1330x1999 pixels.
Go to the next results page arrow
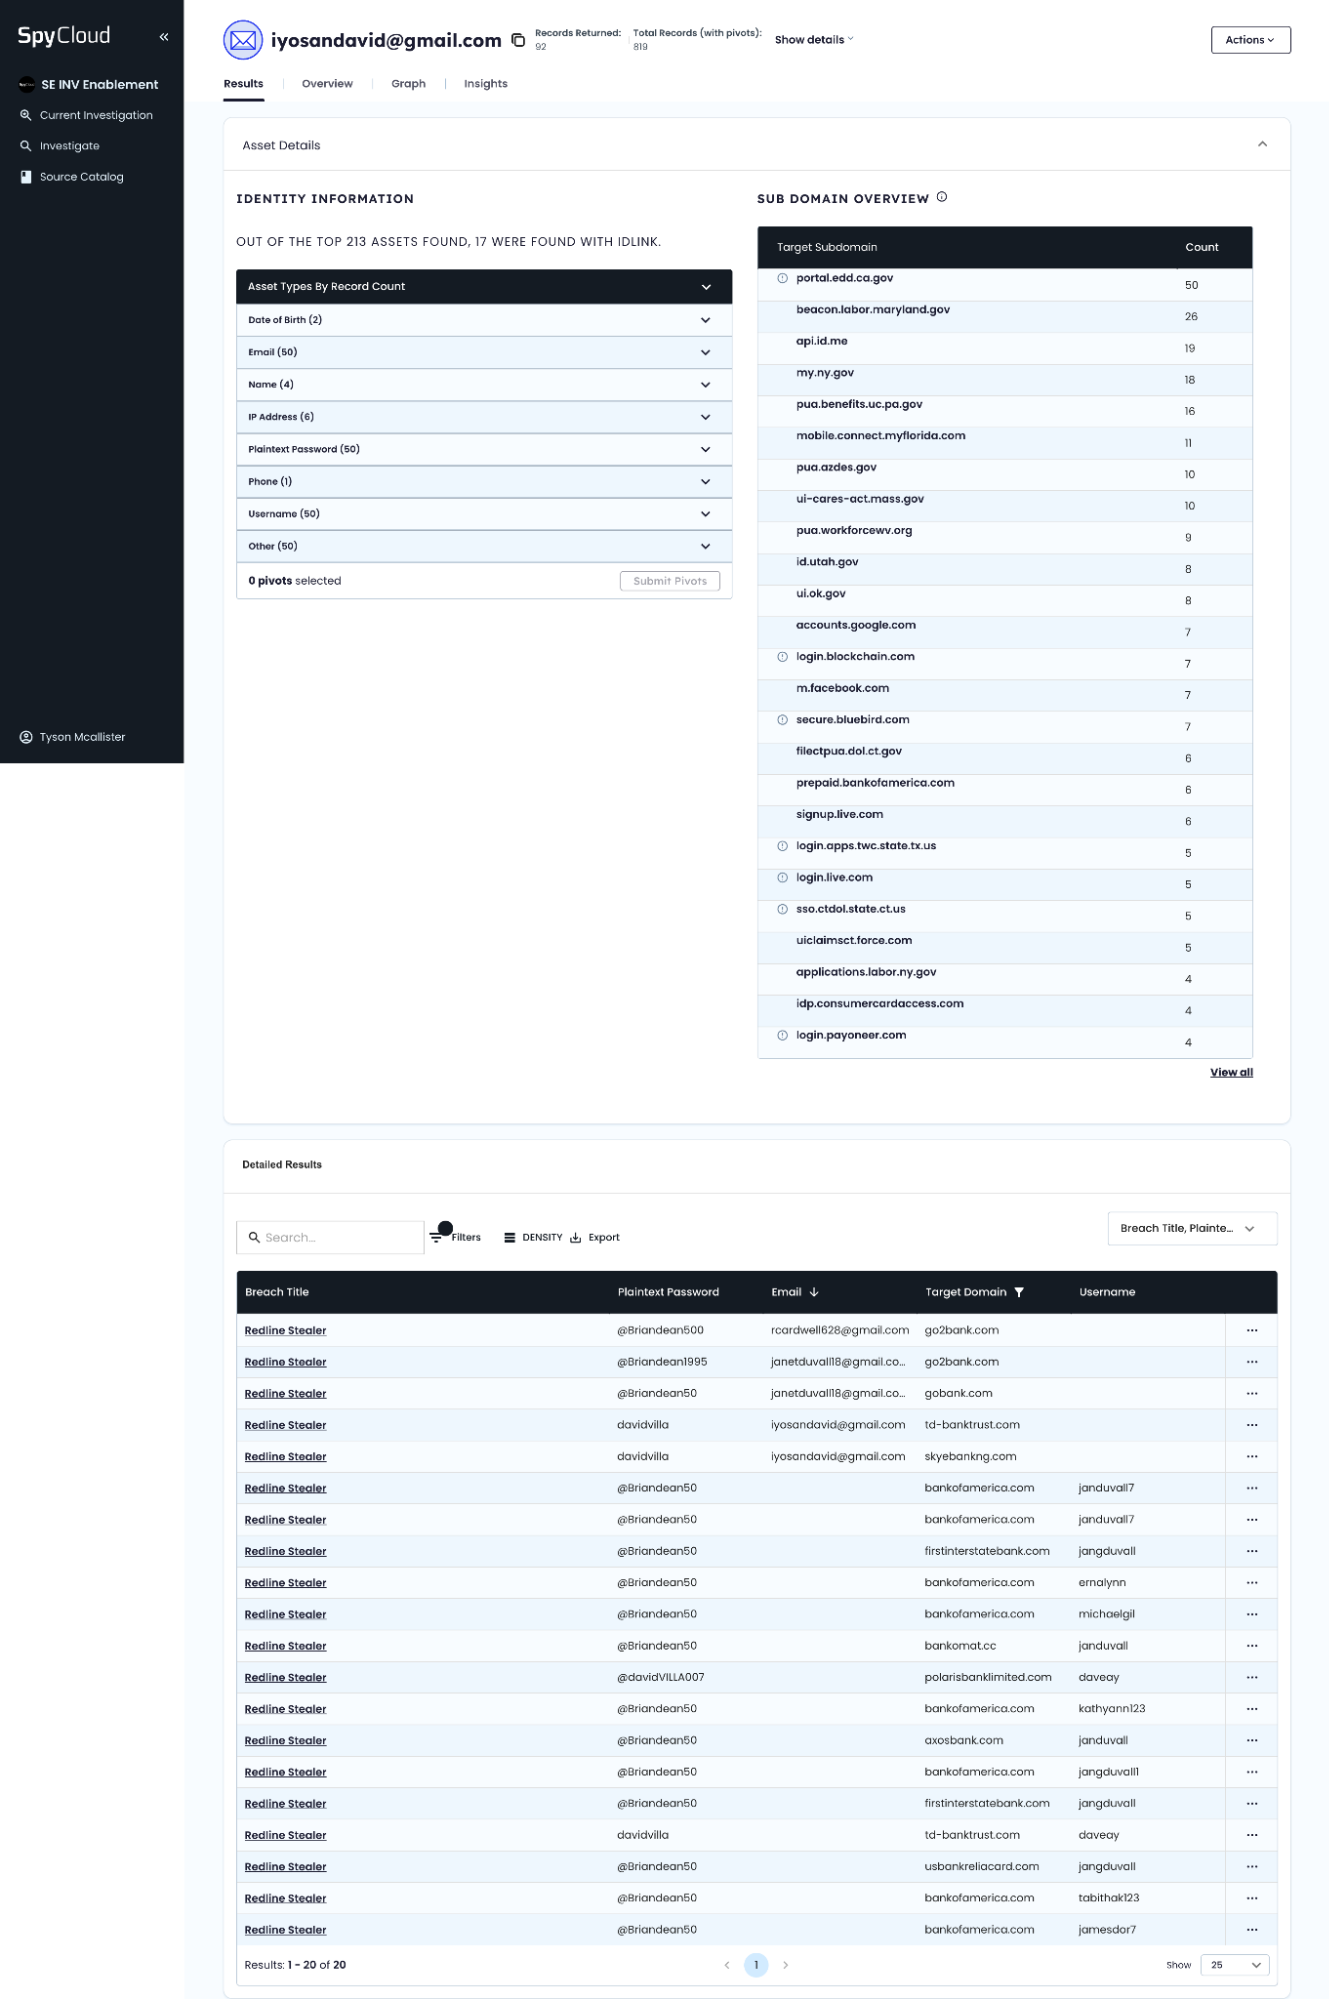tap(786, 1965)
